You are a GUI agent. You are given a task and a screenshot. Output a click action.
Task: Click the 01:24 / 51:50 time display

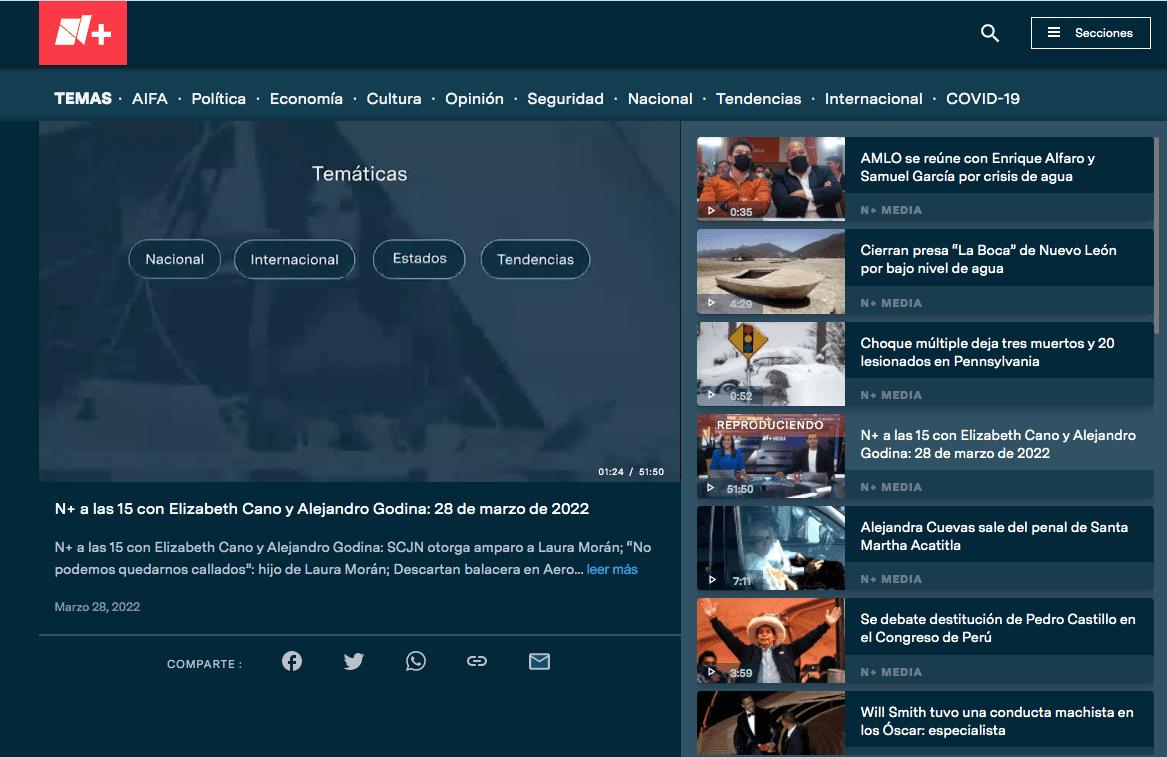(x=630, y=472)
